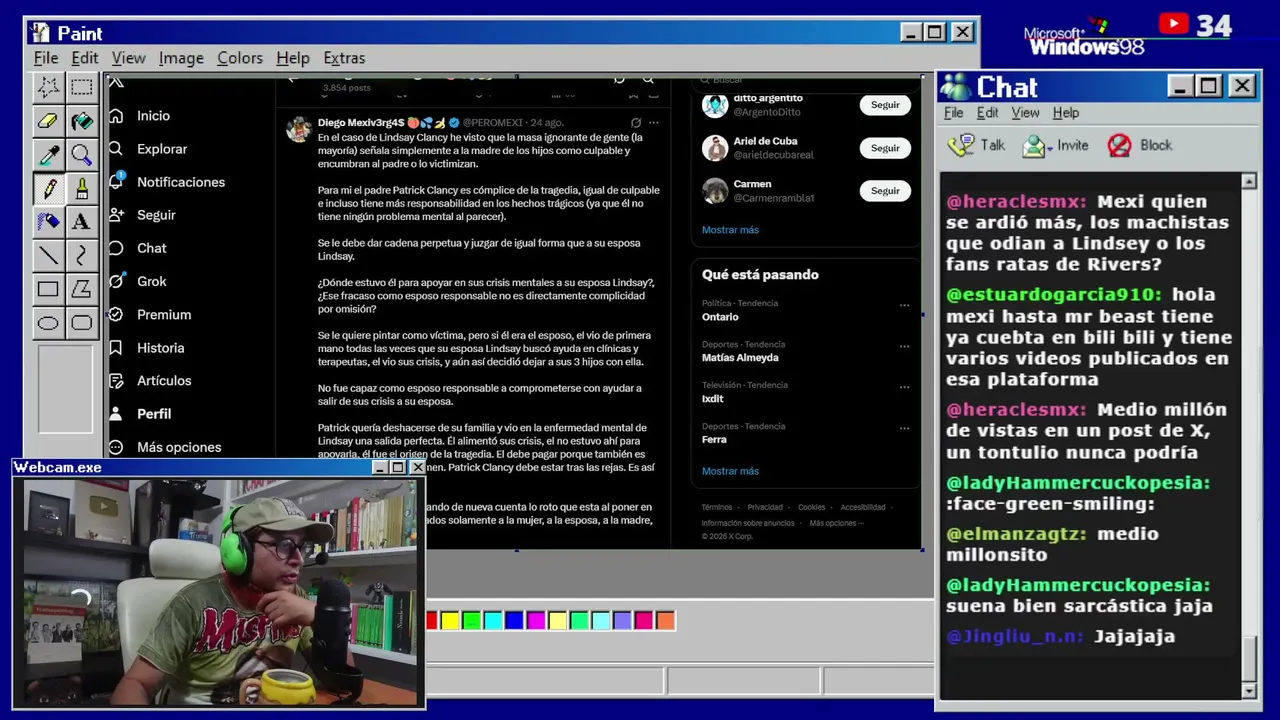Open the Perfil link in X sidebar

(x=154, y=414)
